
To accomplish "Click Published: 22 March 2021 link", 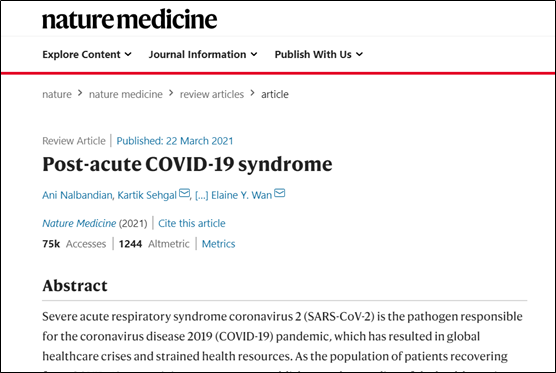I will (x=175, y=141).
